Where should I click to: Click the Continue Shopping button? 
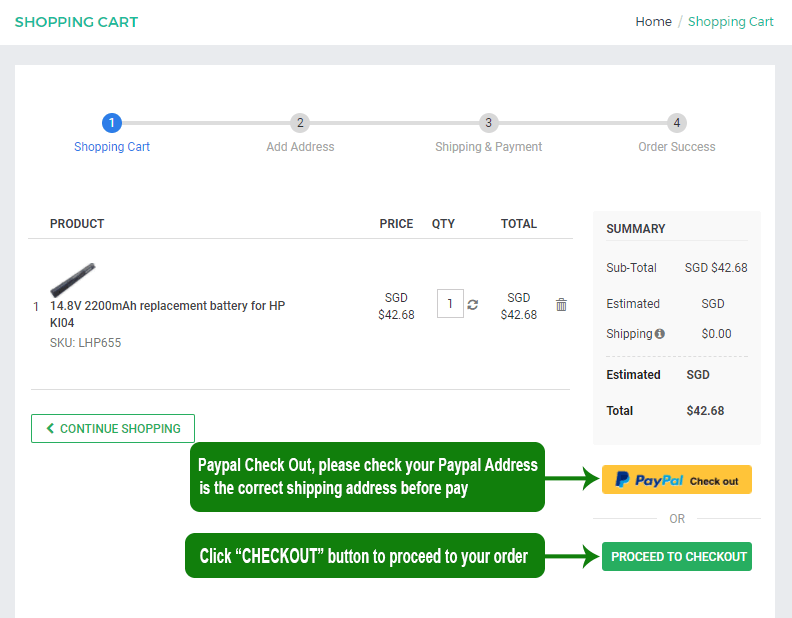113,428
